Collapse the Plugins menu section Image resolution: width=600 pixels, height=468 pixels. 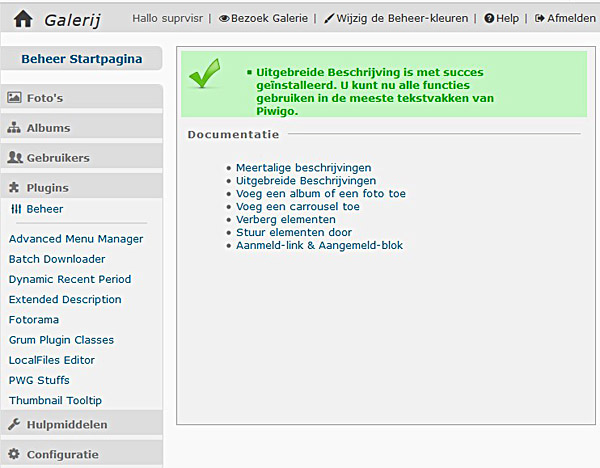click(82, 188)
